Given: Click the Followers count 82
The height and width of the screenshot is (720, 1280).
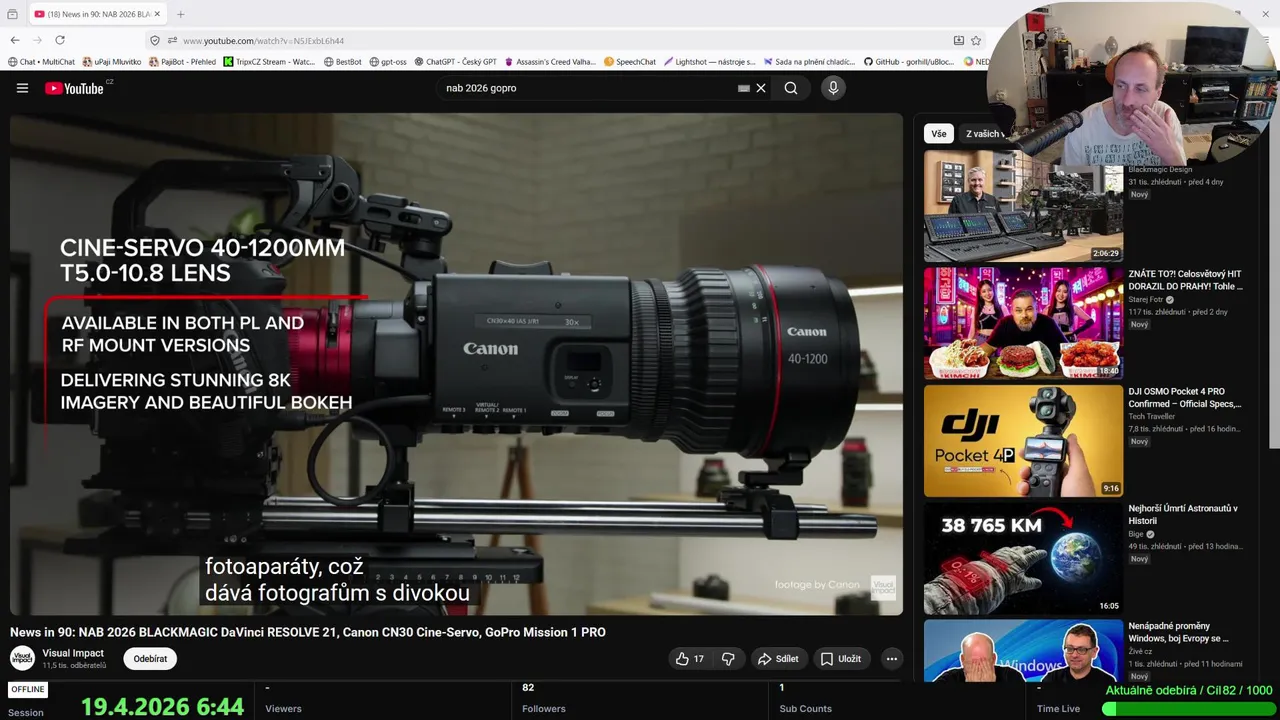Looking at the screenshot, I should click(x=528, y=688).
